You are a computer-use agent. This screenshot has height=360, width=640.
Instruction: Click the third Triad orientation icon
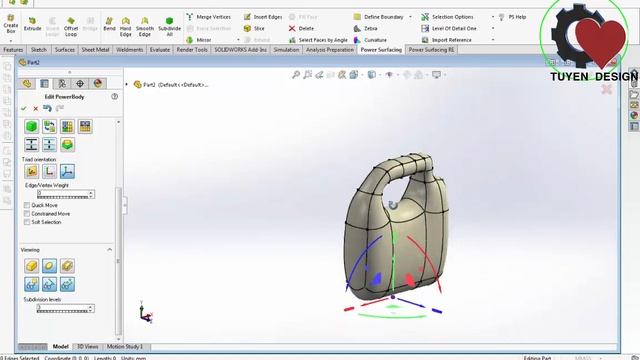click(67, 171)
